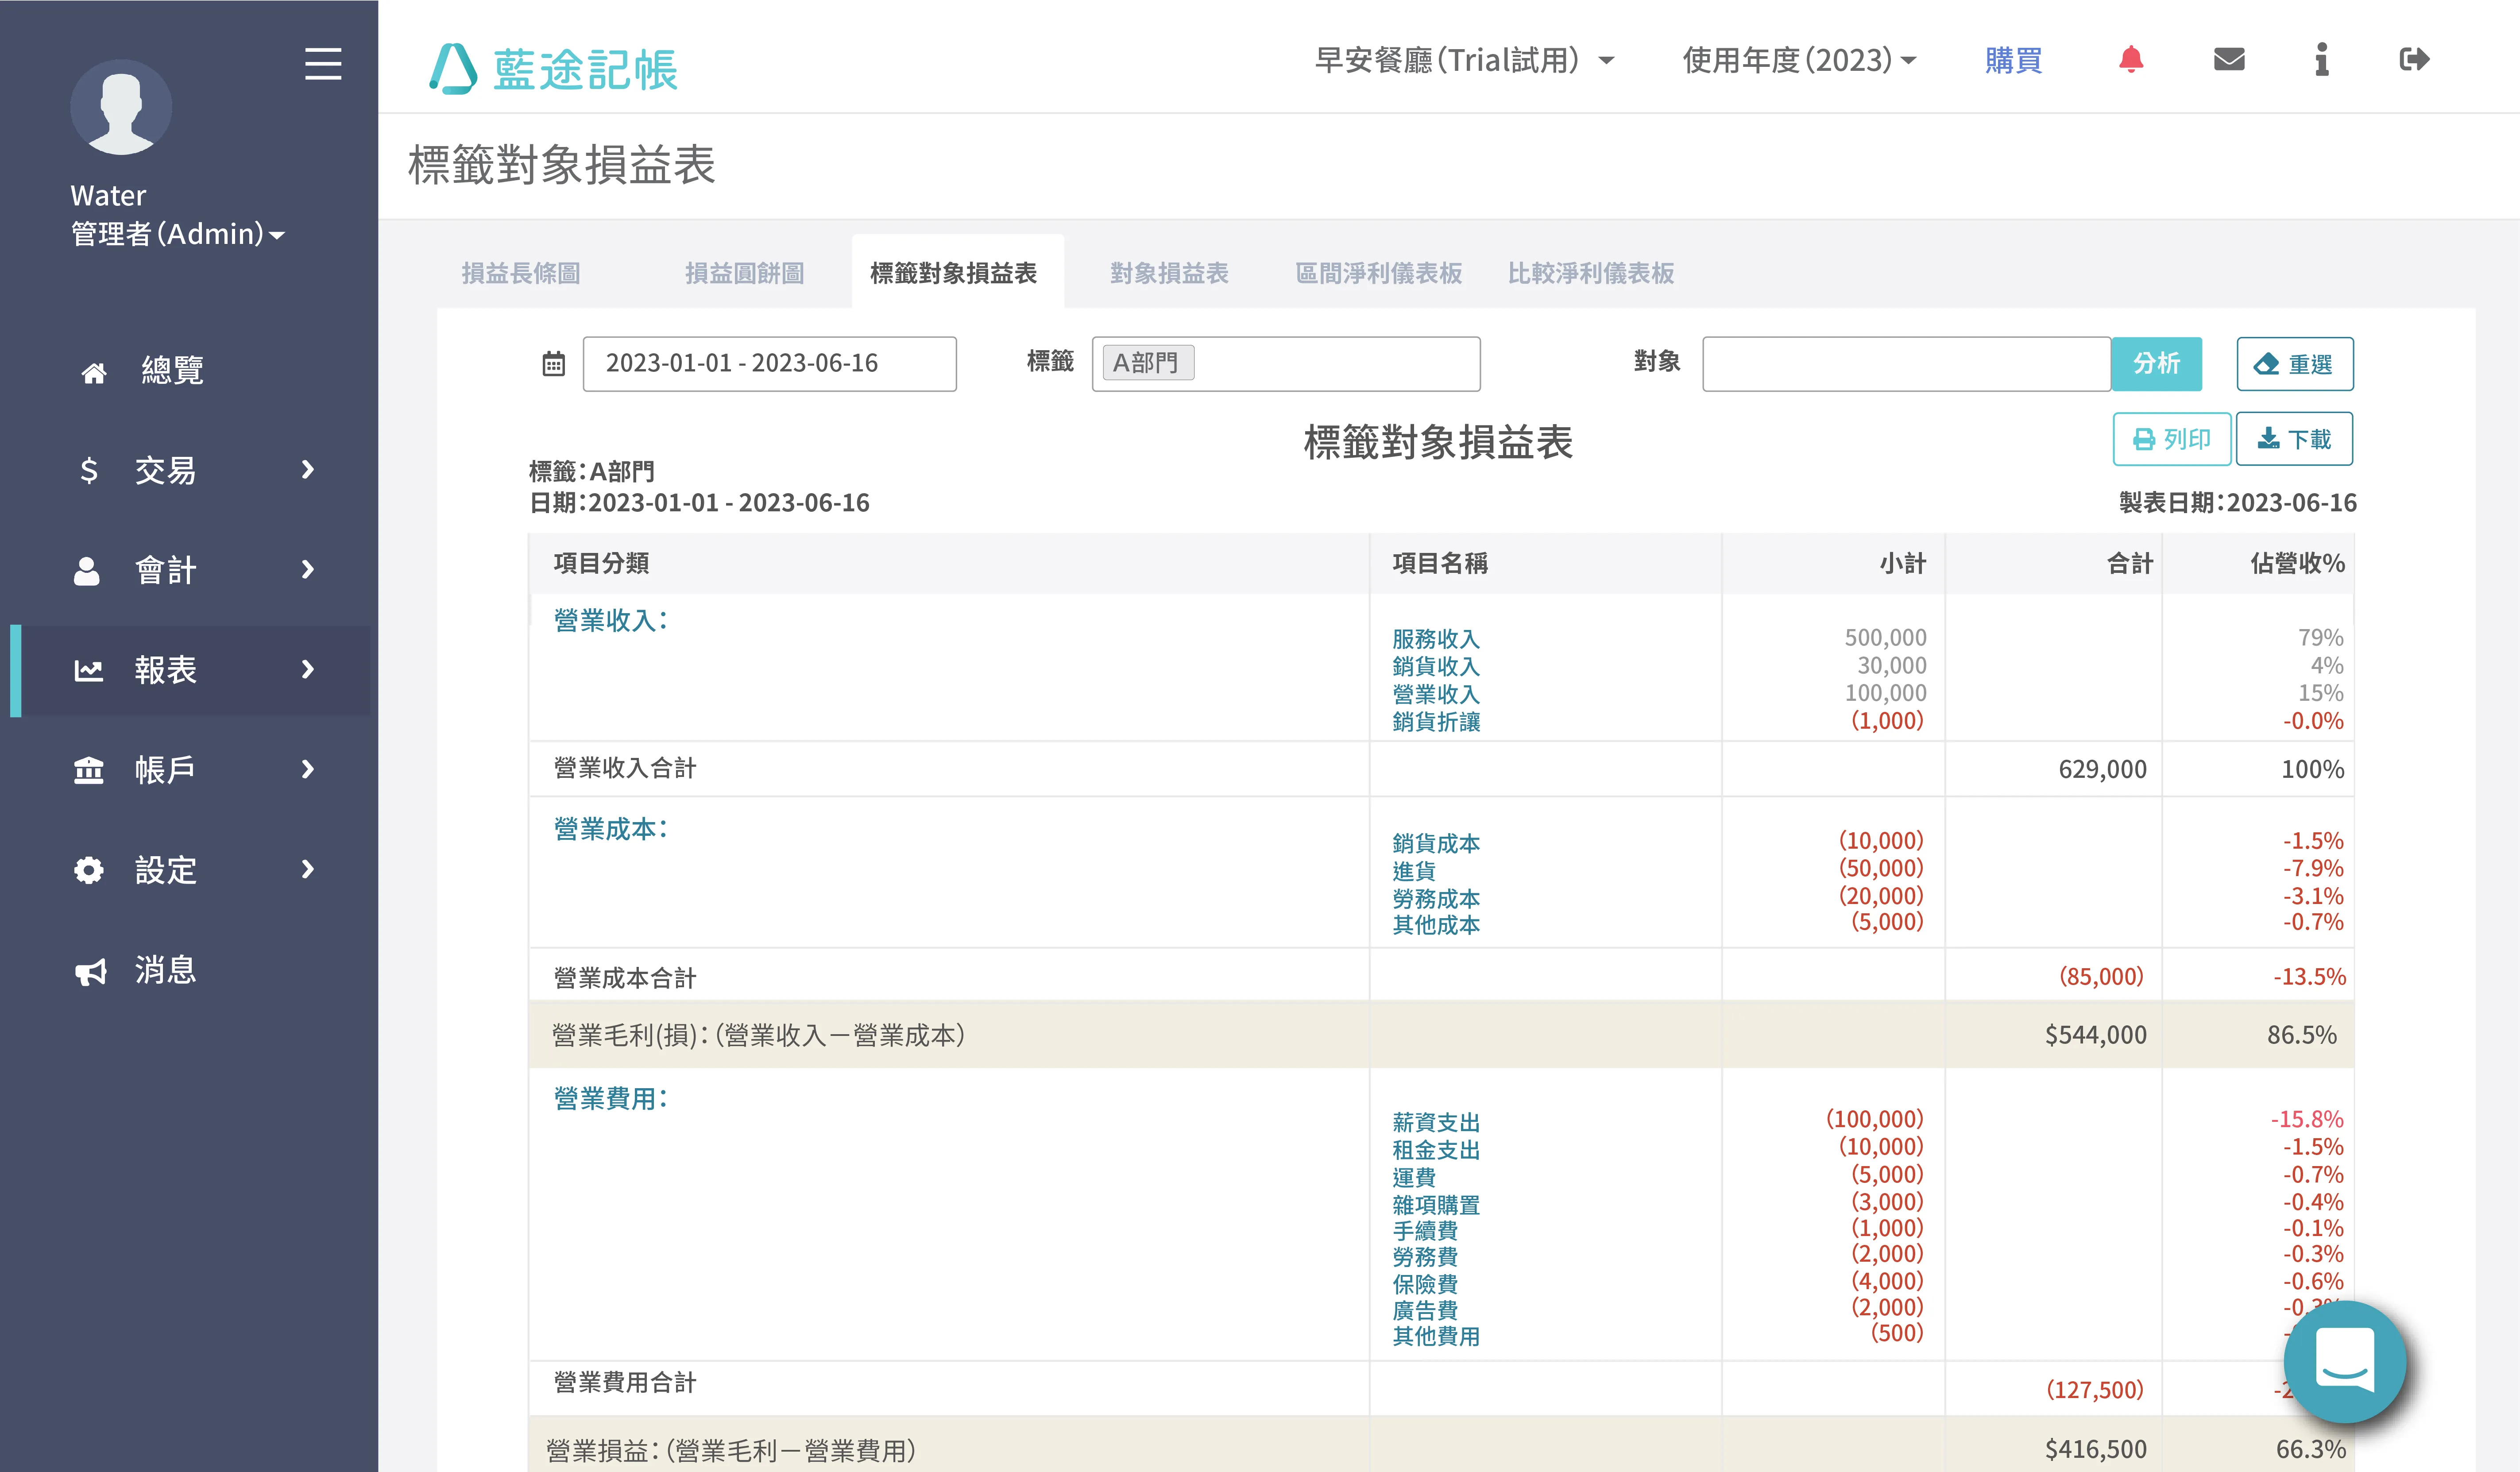The height and width of the screenshot is (1472, 2520).
Task: Open the mail envelope icon
Action: coord(2229,60)
